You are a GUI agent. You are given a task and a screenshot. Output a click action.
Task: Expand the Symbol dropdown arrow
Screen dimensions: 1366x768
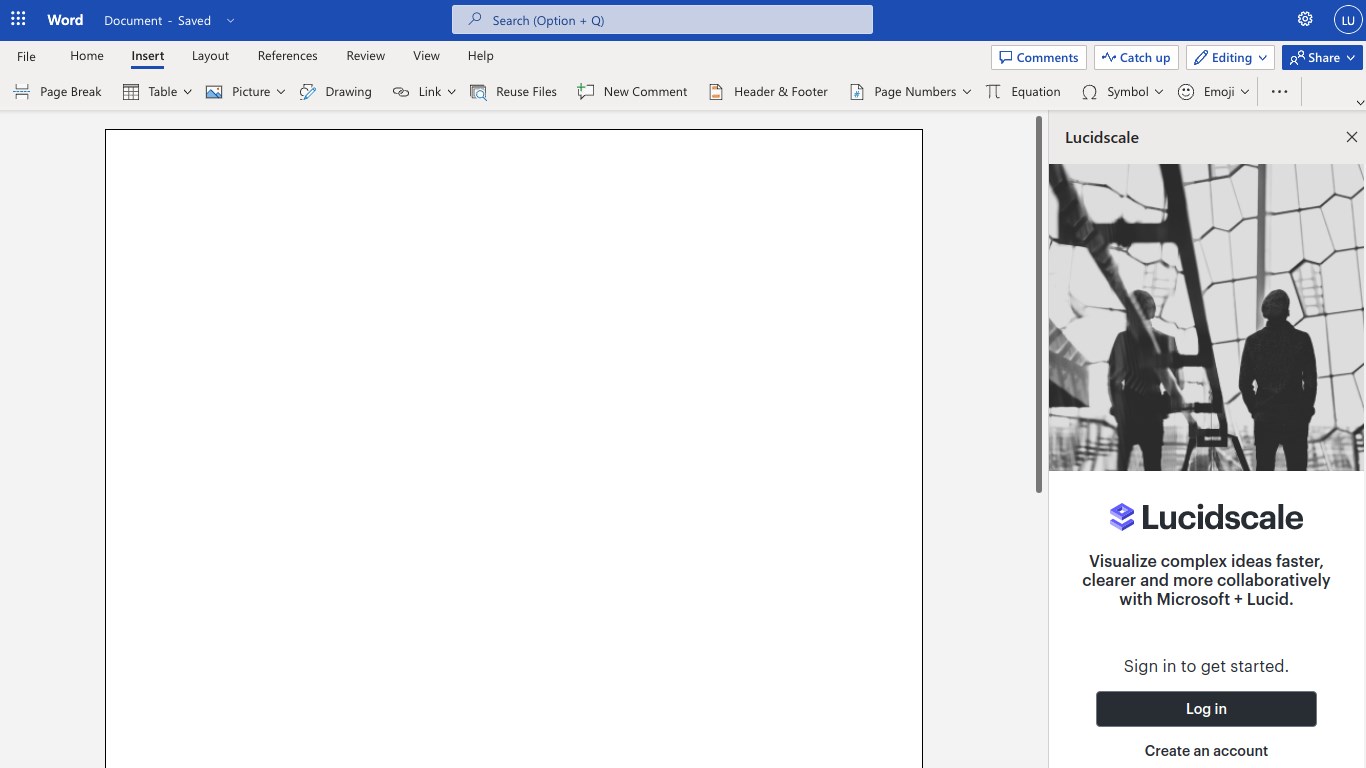[x=1159, y=92]
